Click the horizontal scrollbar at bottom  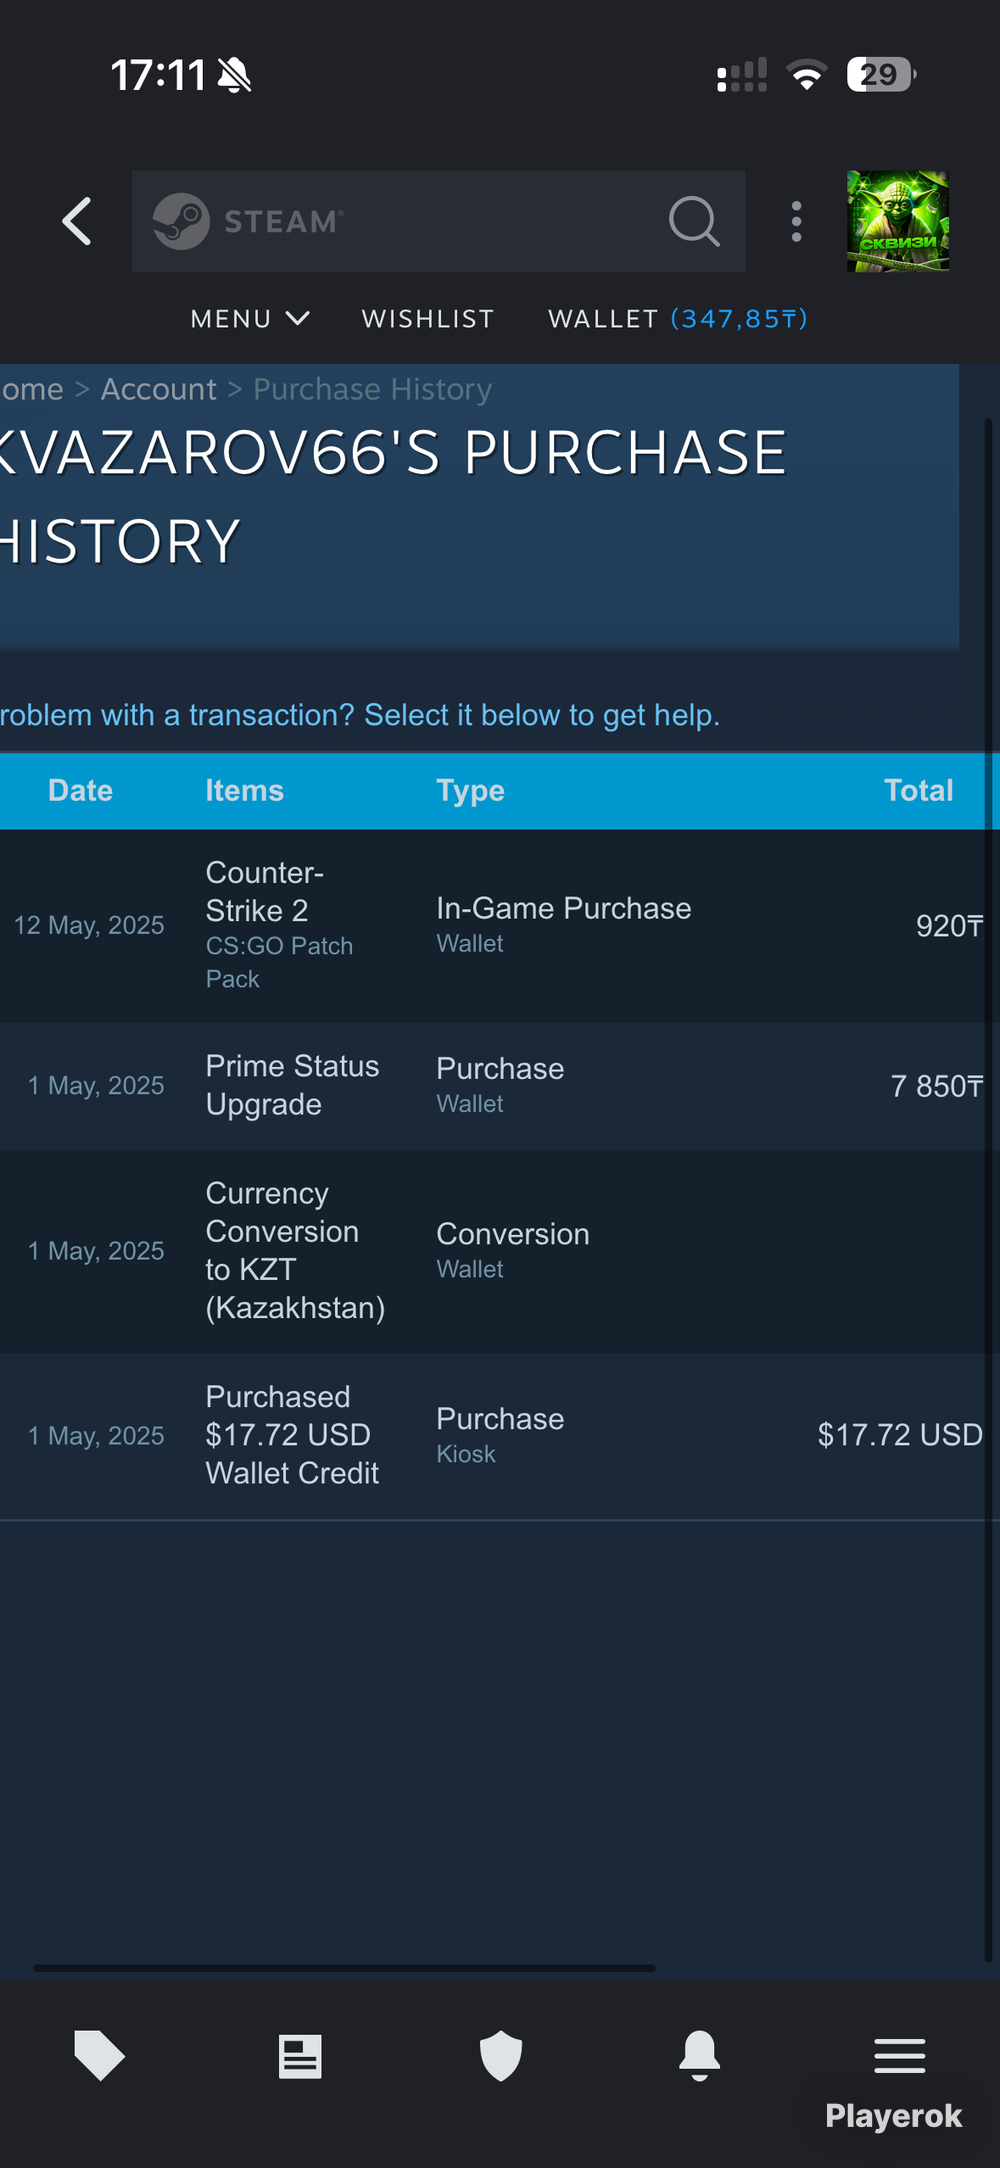344,1967
